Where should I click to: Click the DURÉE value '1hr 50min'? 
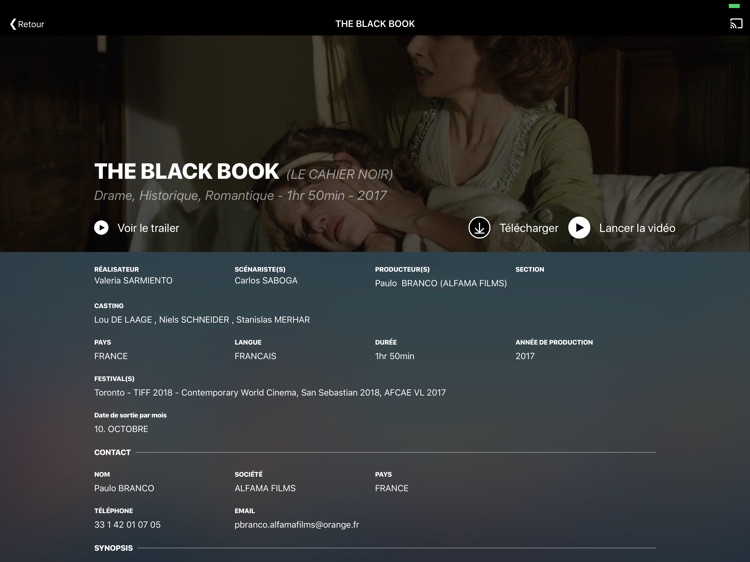[x=395, y=356]
